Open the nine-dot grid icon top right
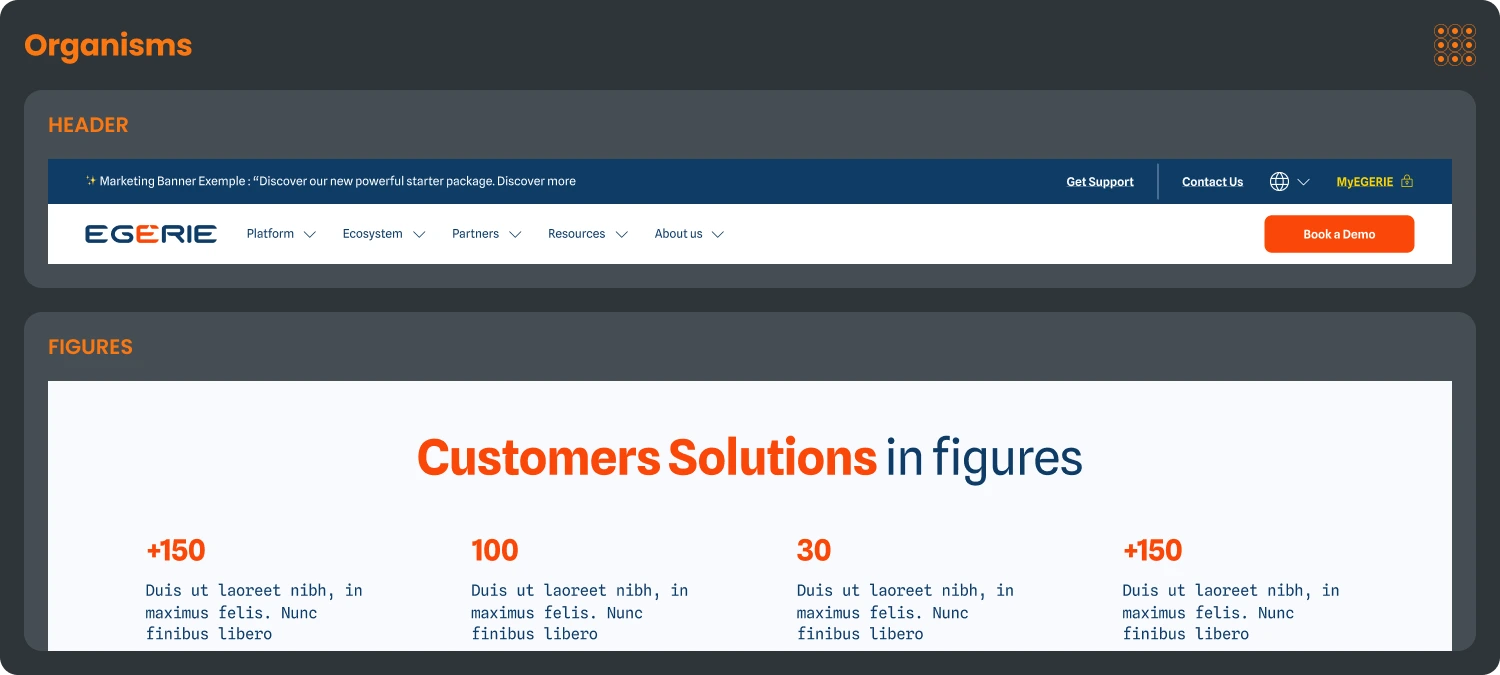The height and width of the screenshot is (675, 1500). coord(1454,45)
